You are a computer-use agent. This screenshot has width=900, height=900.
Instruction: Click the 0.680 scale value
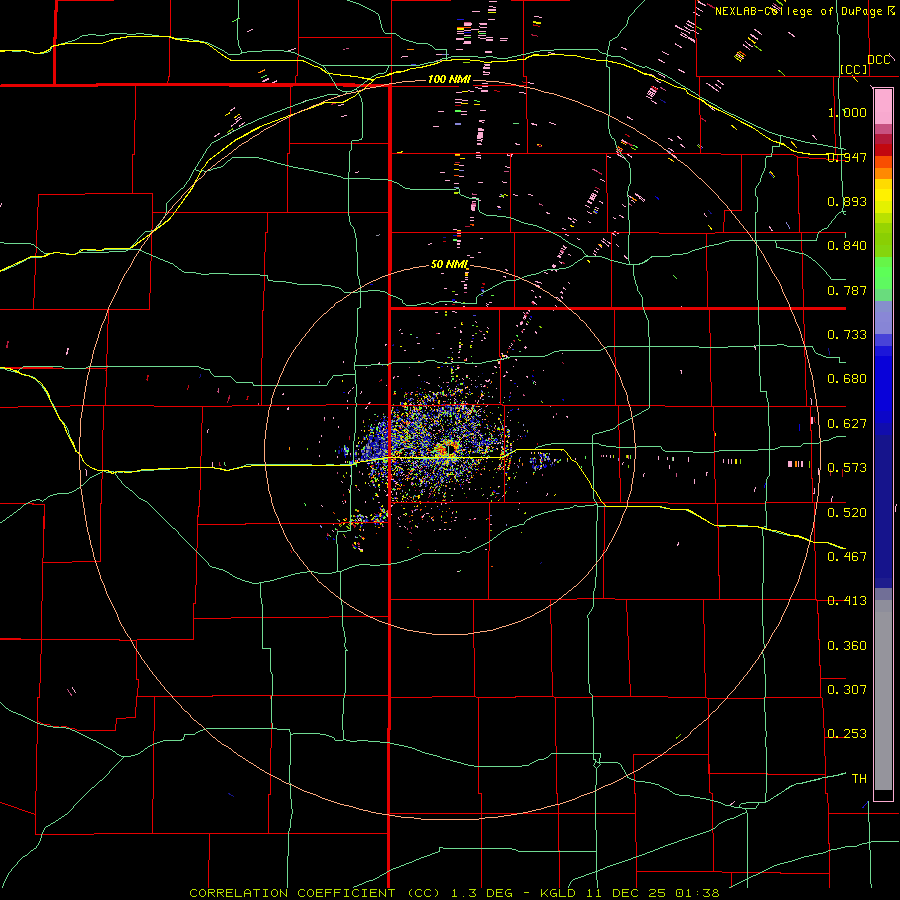[x=847, y=379]
